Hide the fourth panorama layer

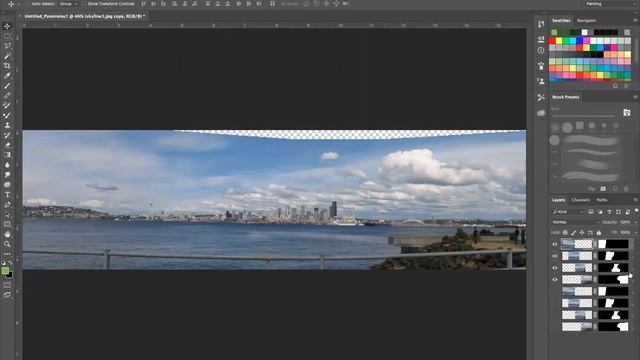click(x=554, y=280)
